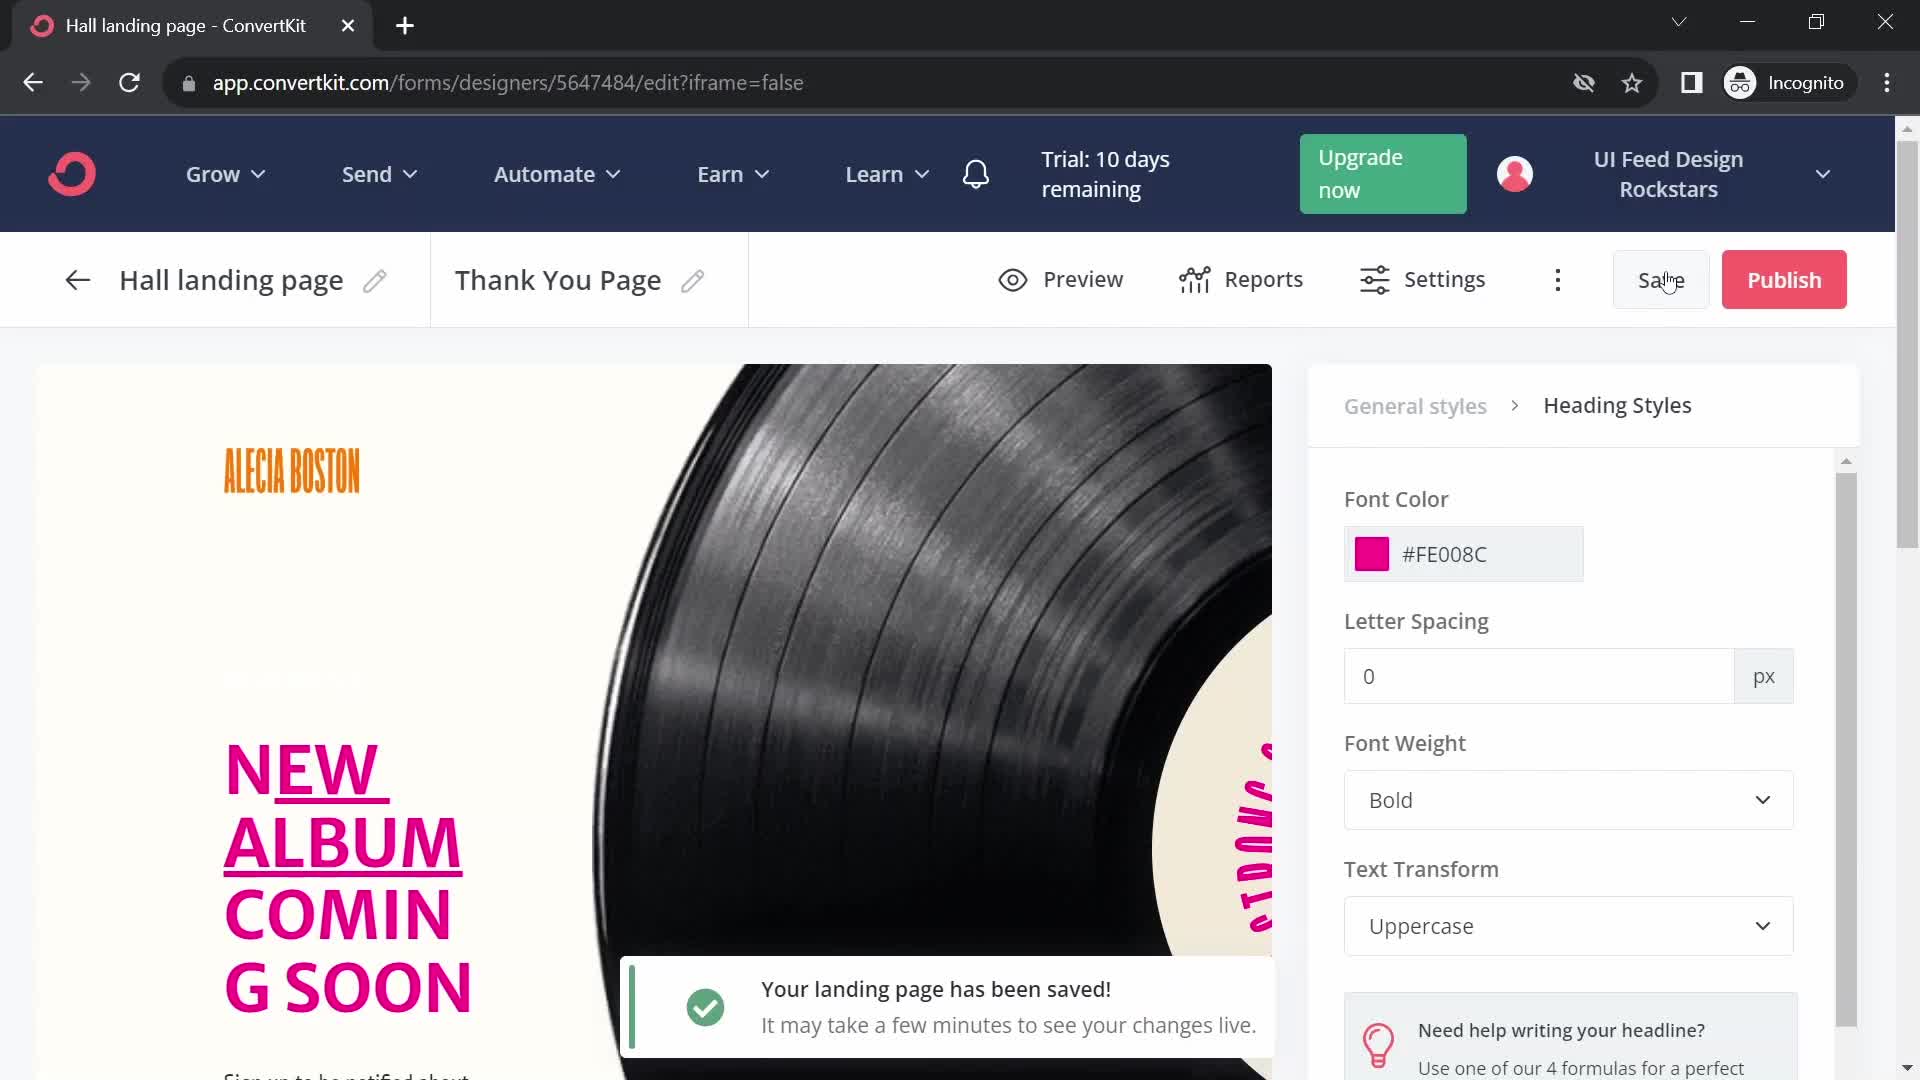The width and height of the screenshot is (1920, 1080).
Task: Save the current landing page changes
Action: tap(1660, 280)
